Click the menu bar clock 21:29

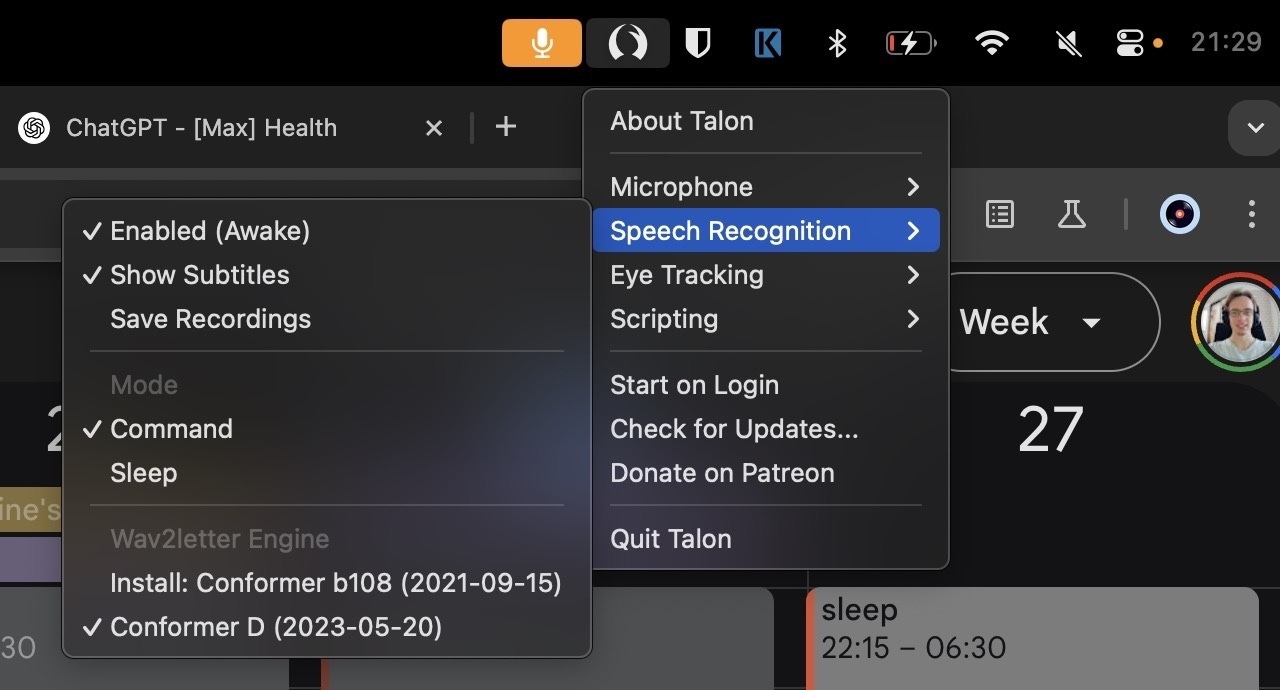point(1226,42)
